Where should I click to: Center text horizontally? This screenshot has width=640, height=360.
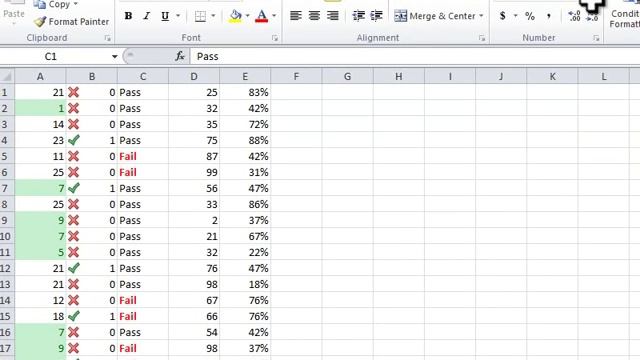coord(314,16)
